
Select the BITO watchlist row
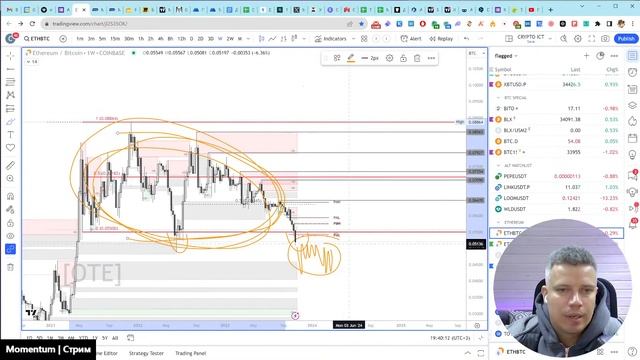[x=556, y=109]
